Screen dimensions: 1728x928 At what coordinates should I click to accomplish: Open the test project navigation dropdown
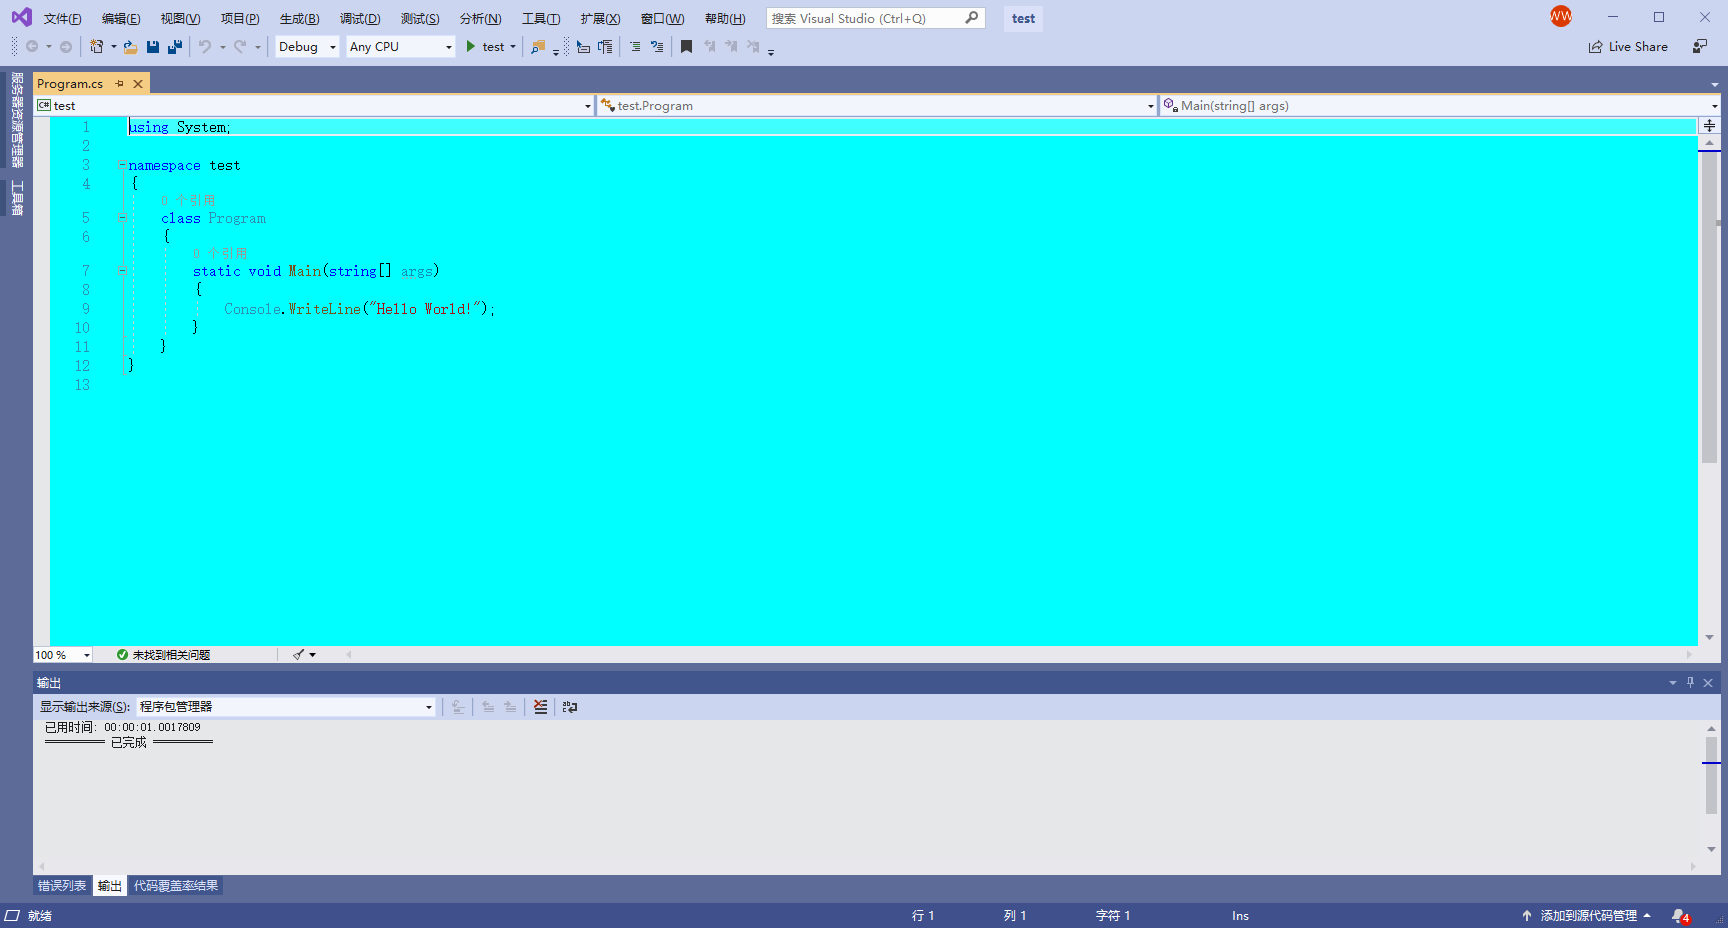click(315, 105)
